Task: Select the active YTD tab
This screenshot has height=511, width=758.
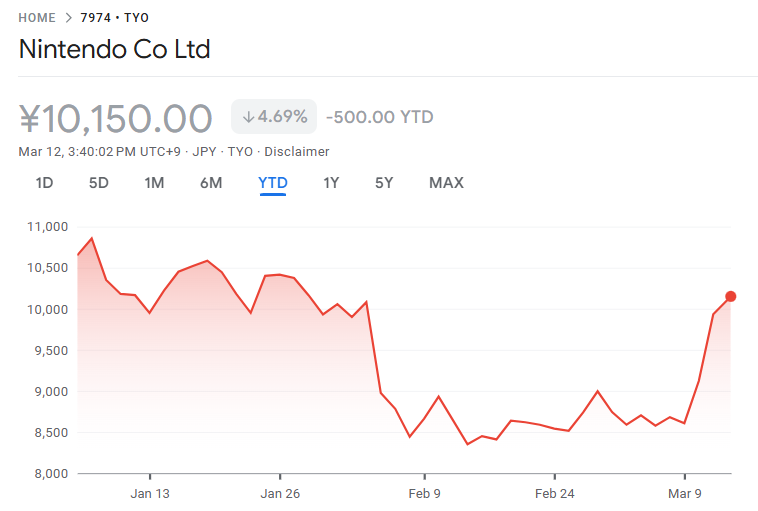Action: [x=272, y=183]
